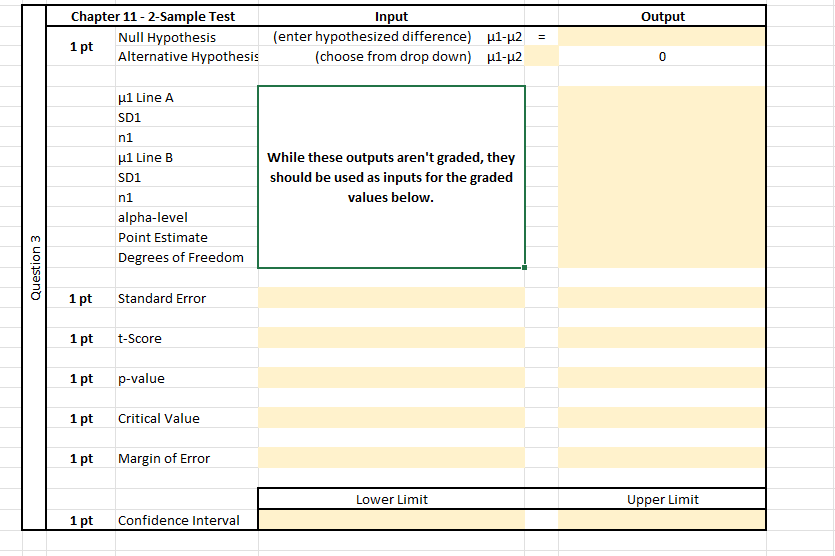Select the 'Output' column header
Viewport: 835px width, 556px height.
coord(662,17)
